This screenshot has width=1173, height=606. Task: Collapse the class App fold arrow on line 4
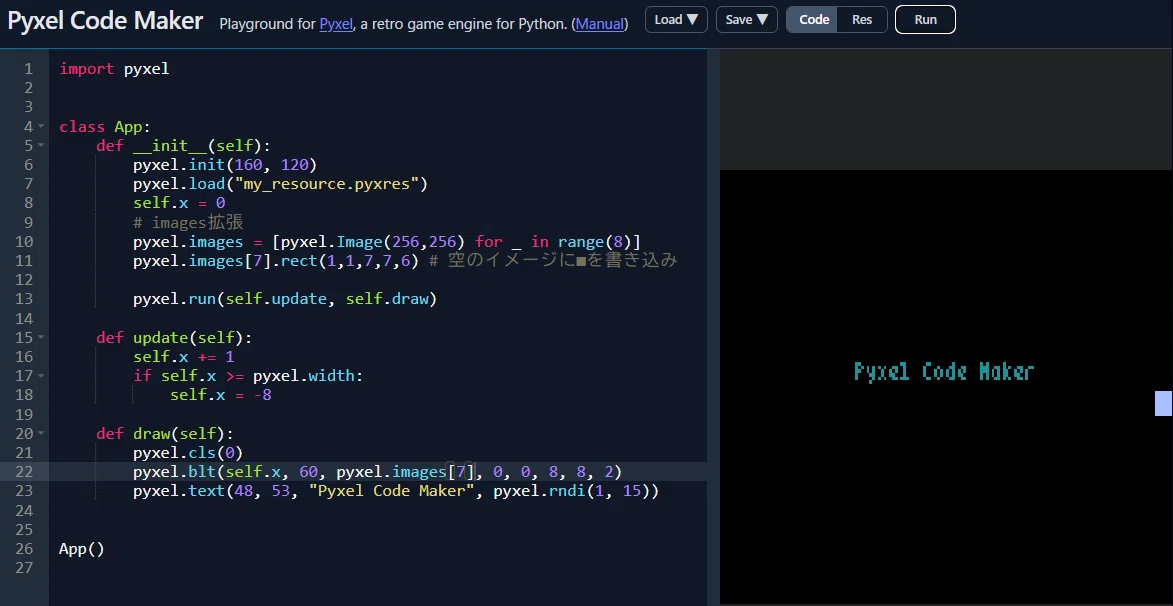(40, 126)
